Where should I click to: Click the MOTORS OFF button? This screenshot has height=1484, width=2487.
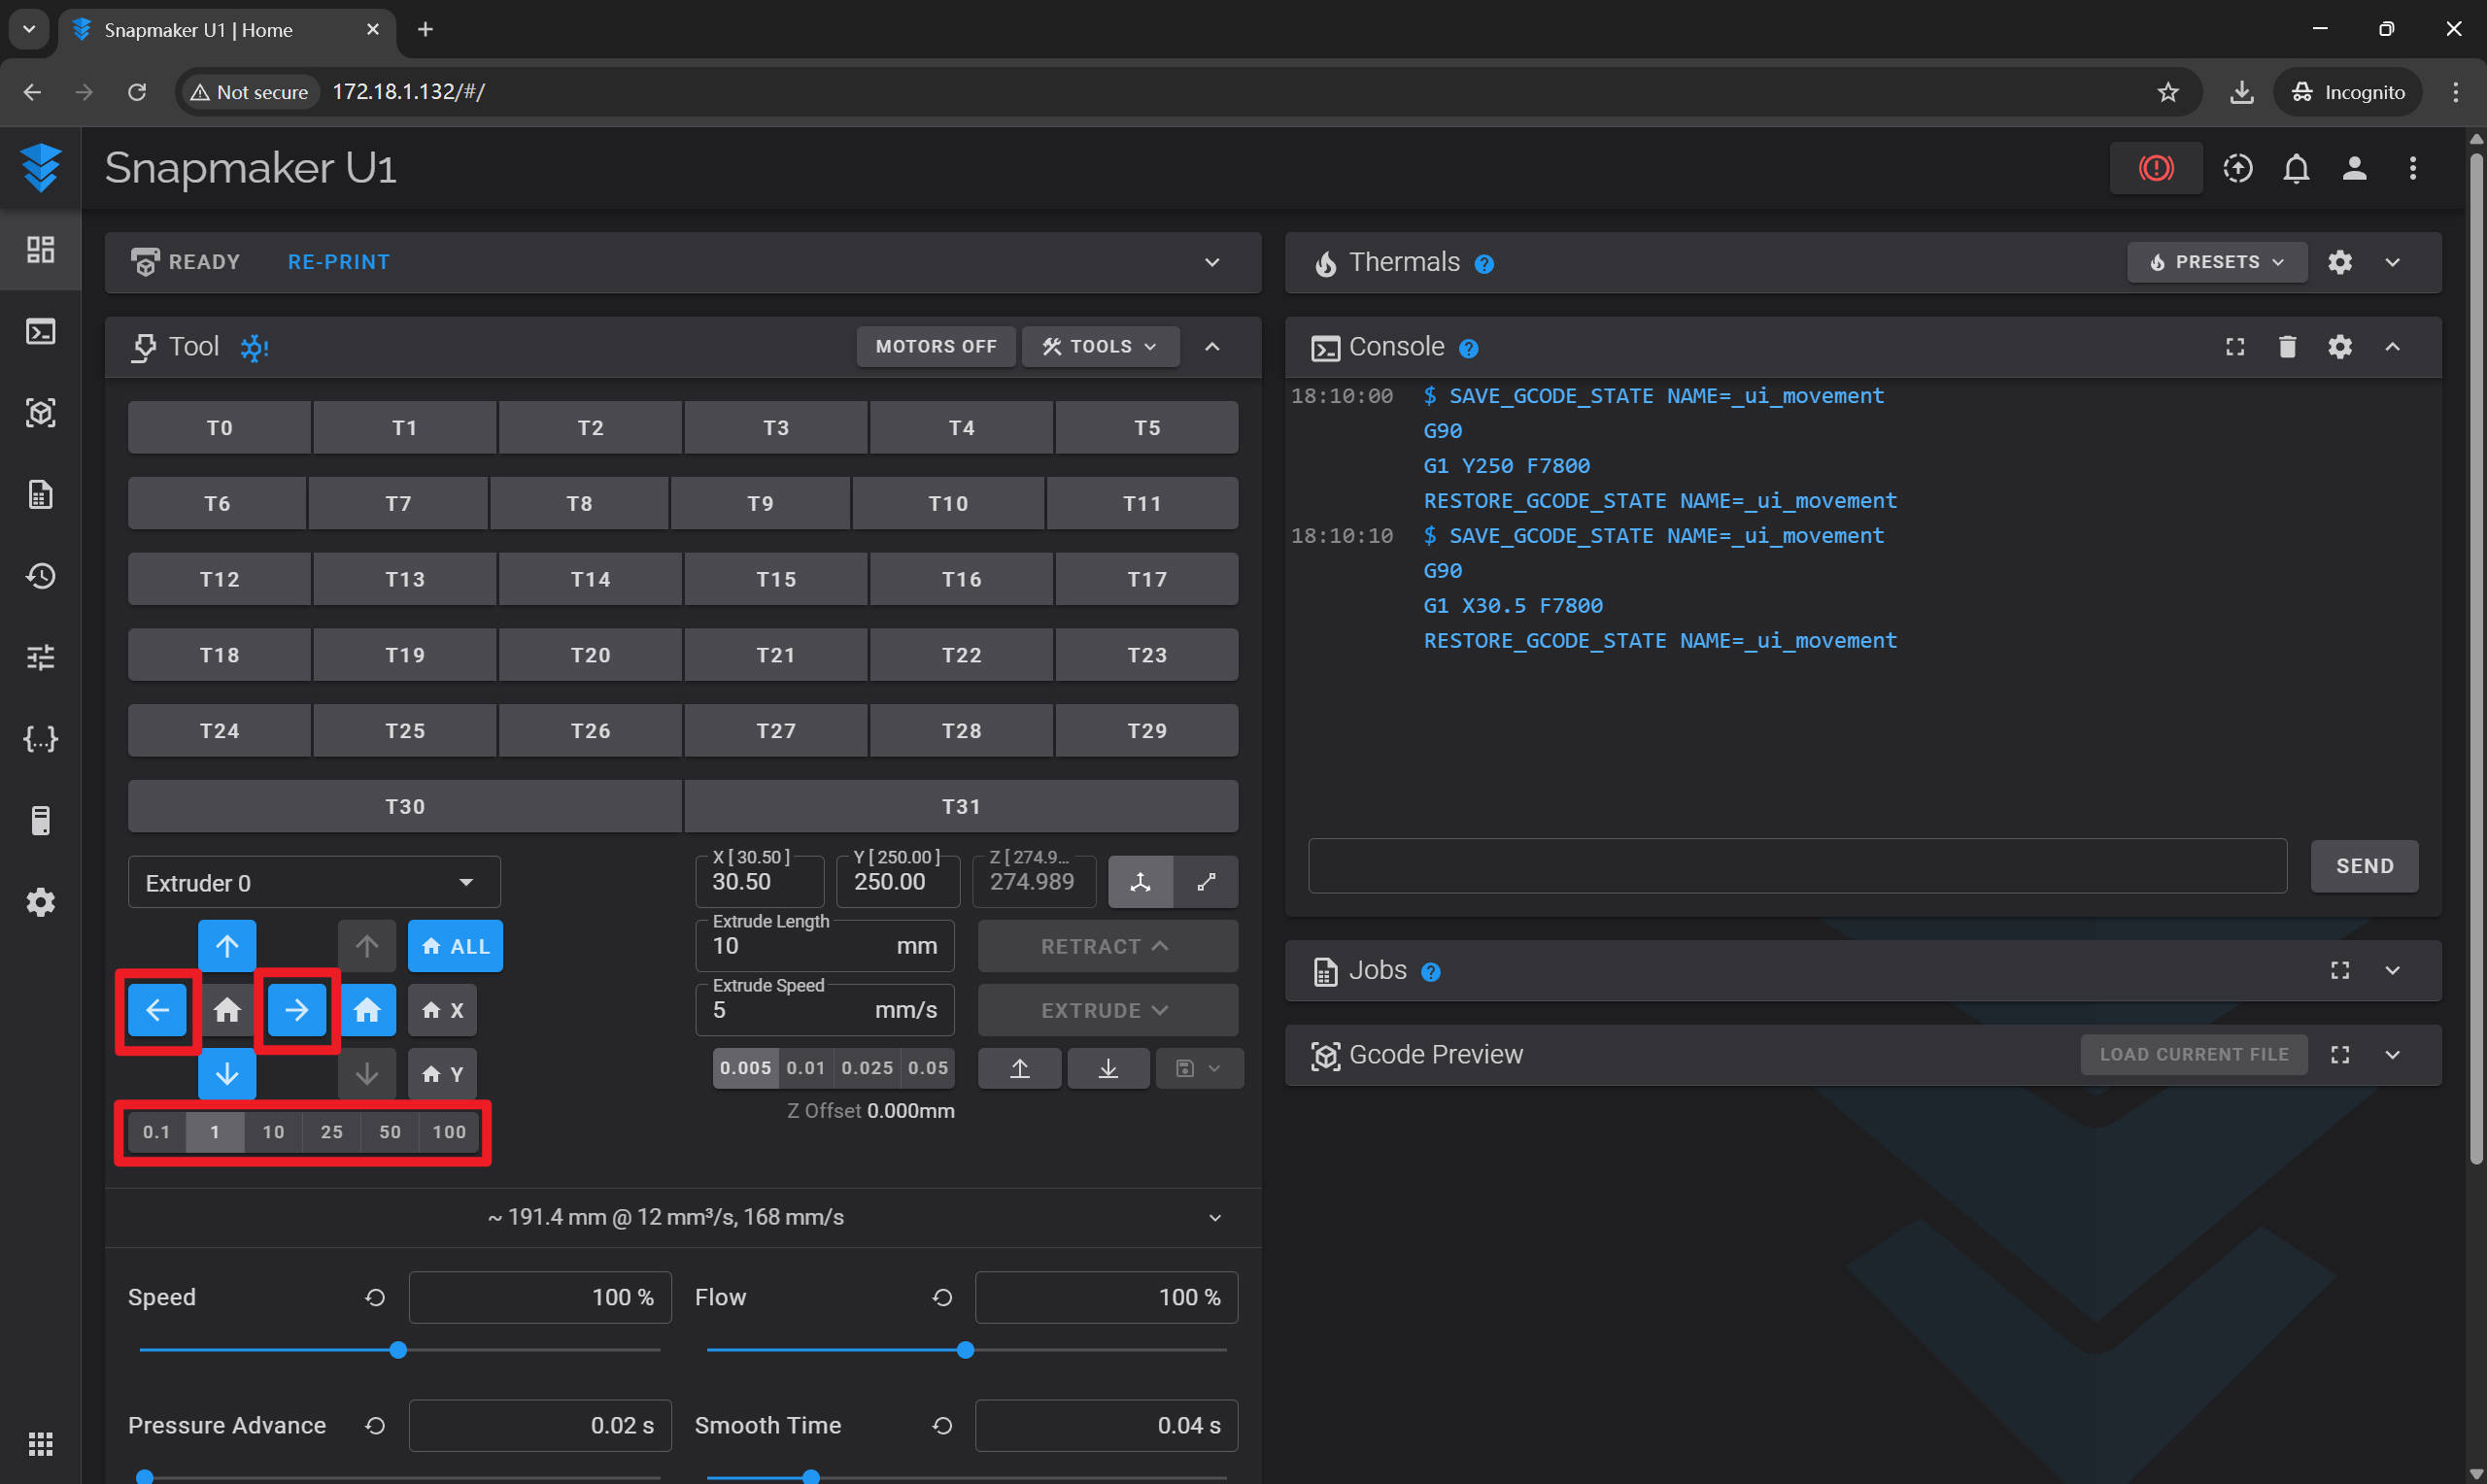click(935, 347)
